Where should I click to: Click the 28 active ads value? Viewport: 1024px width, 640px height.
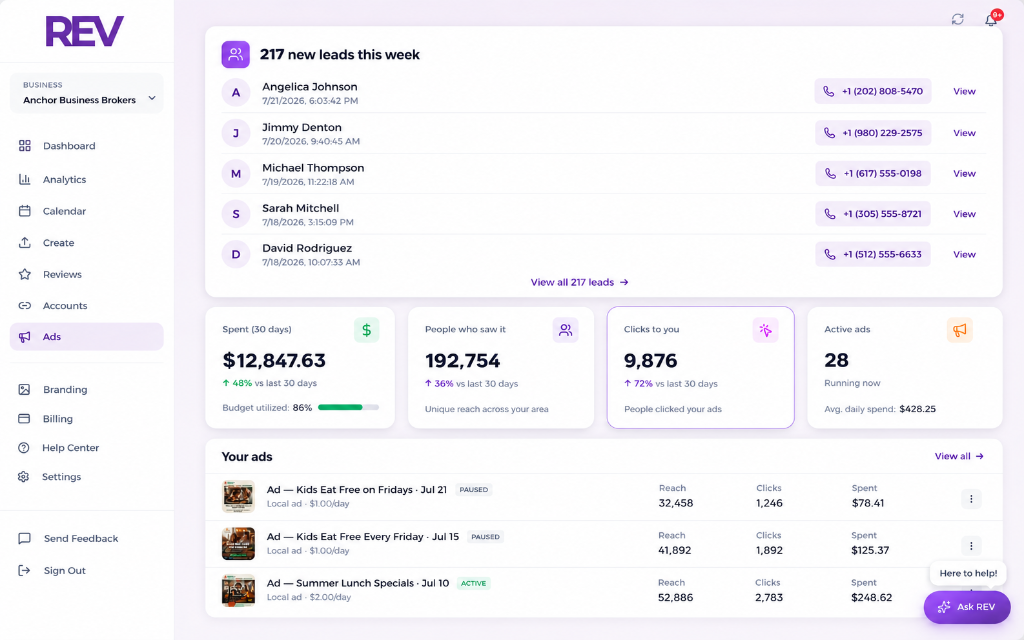pyautogui.click(x=836, y=360)
